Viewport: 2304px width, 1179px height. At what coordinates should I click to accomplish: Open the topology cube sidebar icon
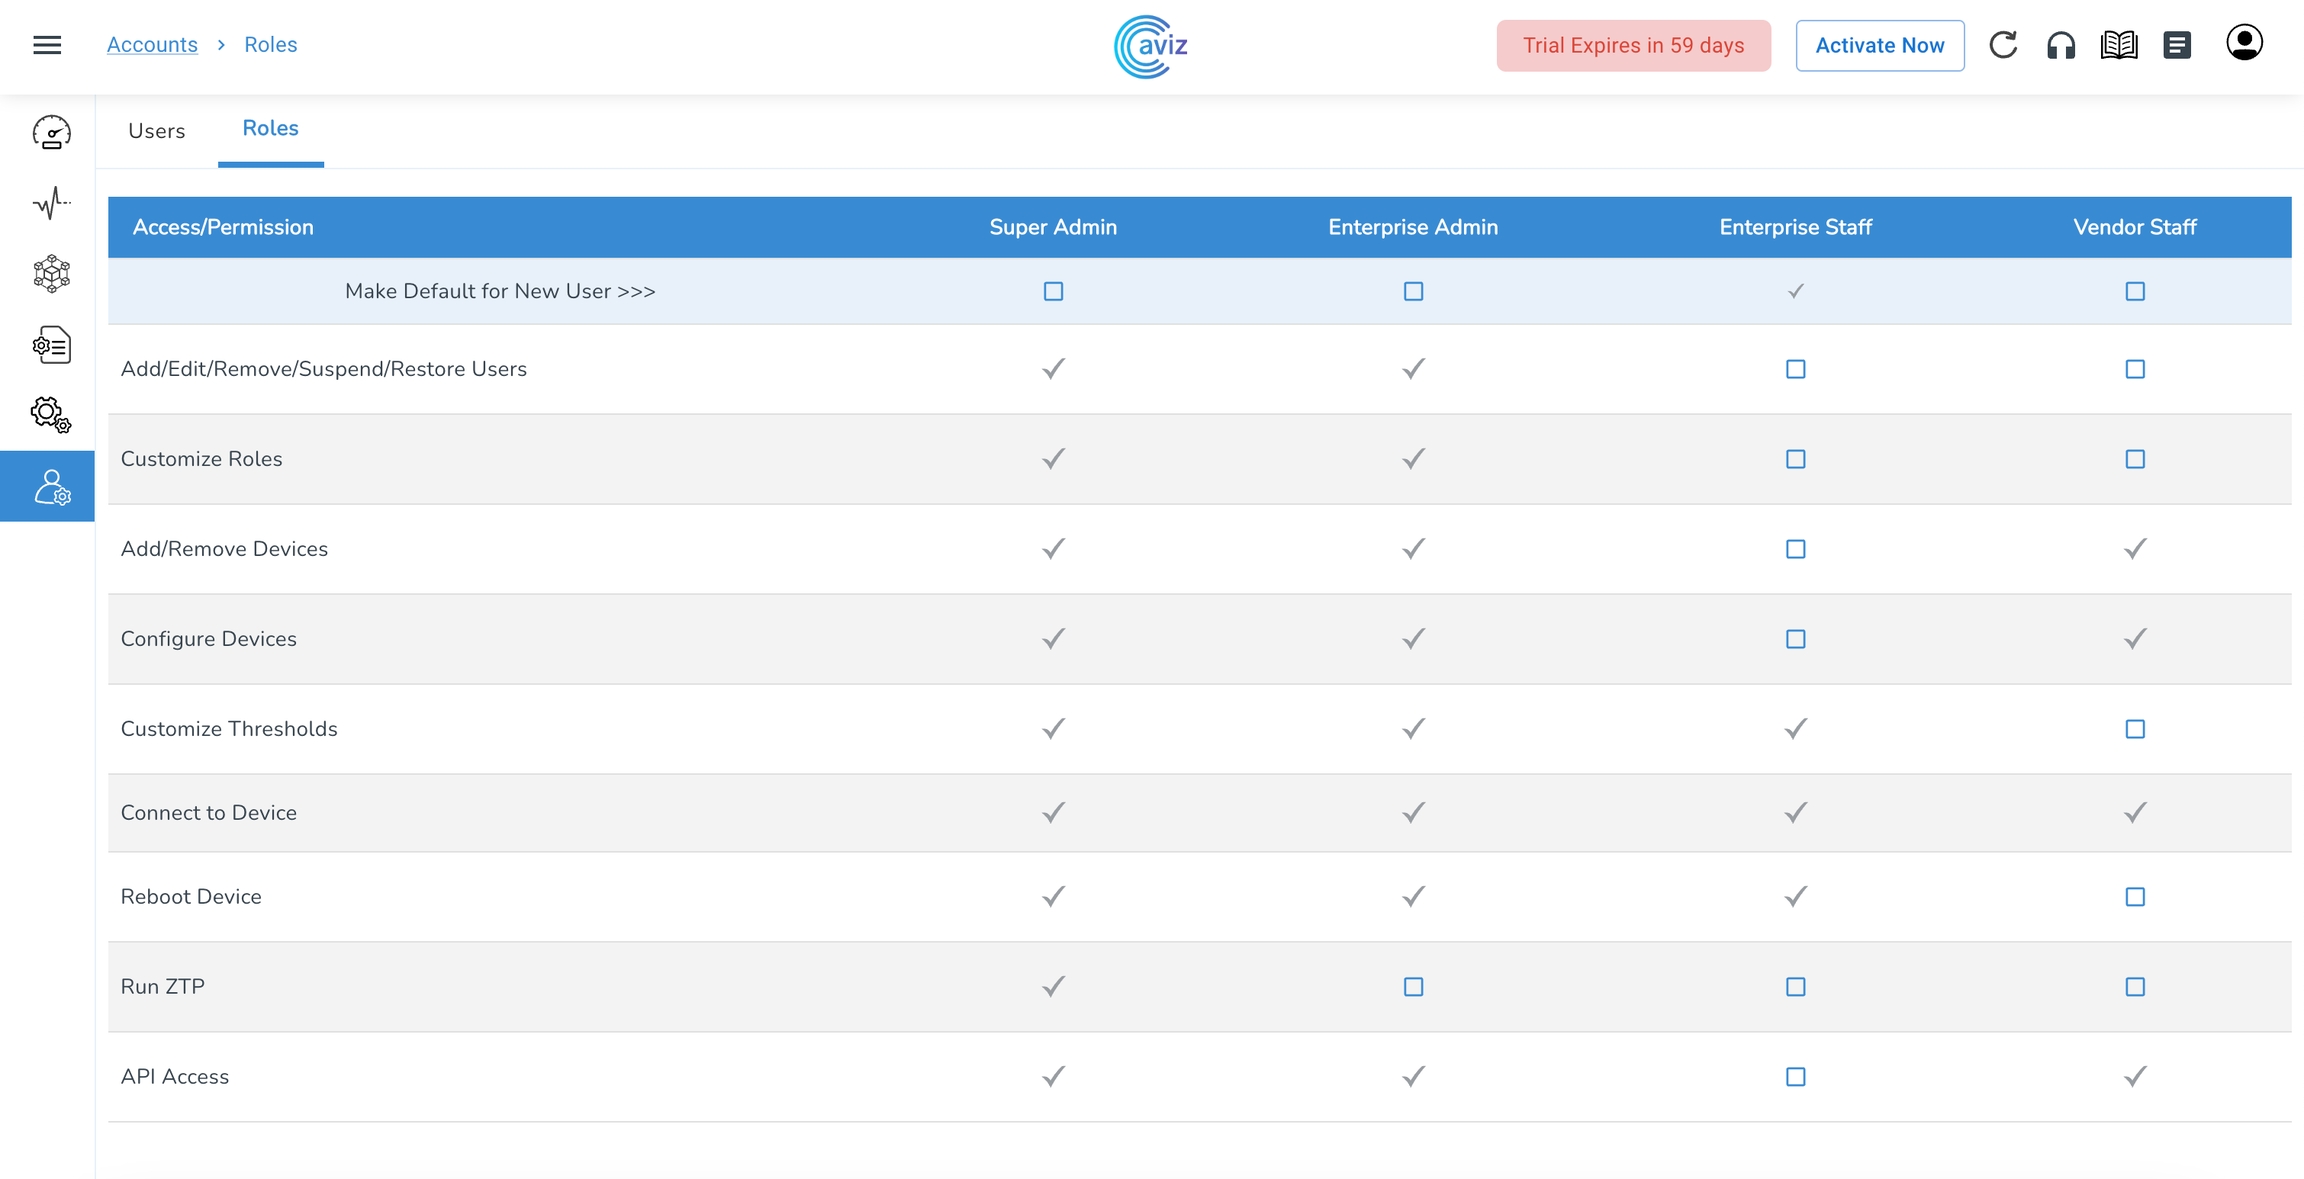point(51,273)
